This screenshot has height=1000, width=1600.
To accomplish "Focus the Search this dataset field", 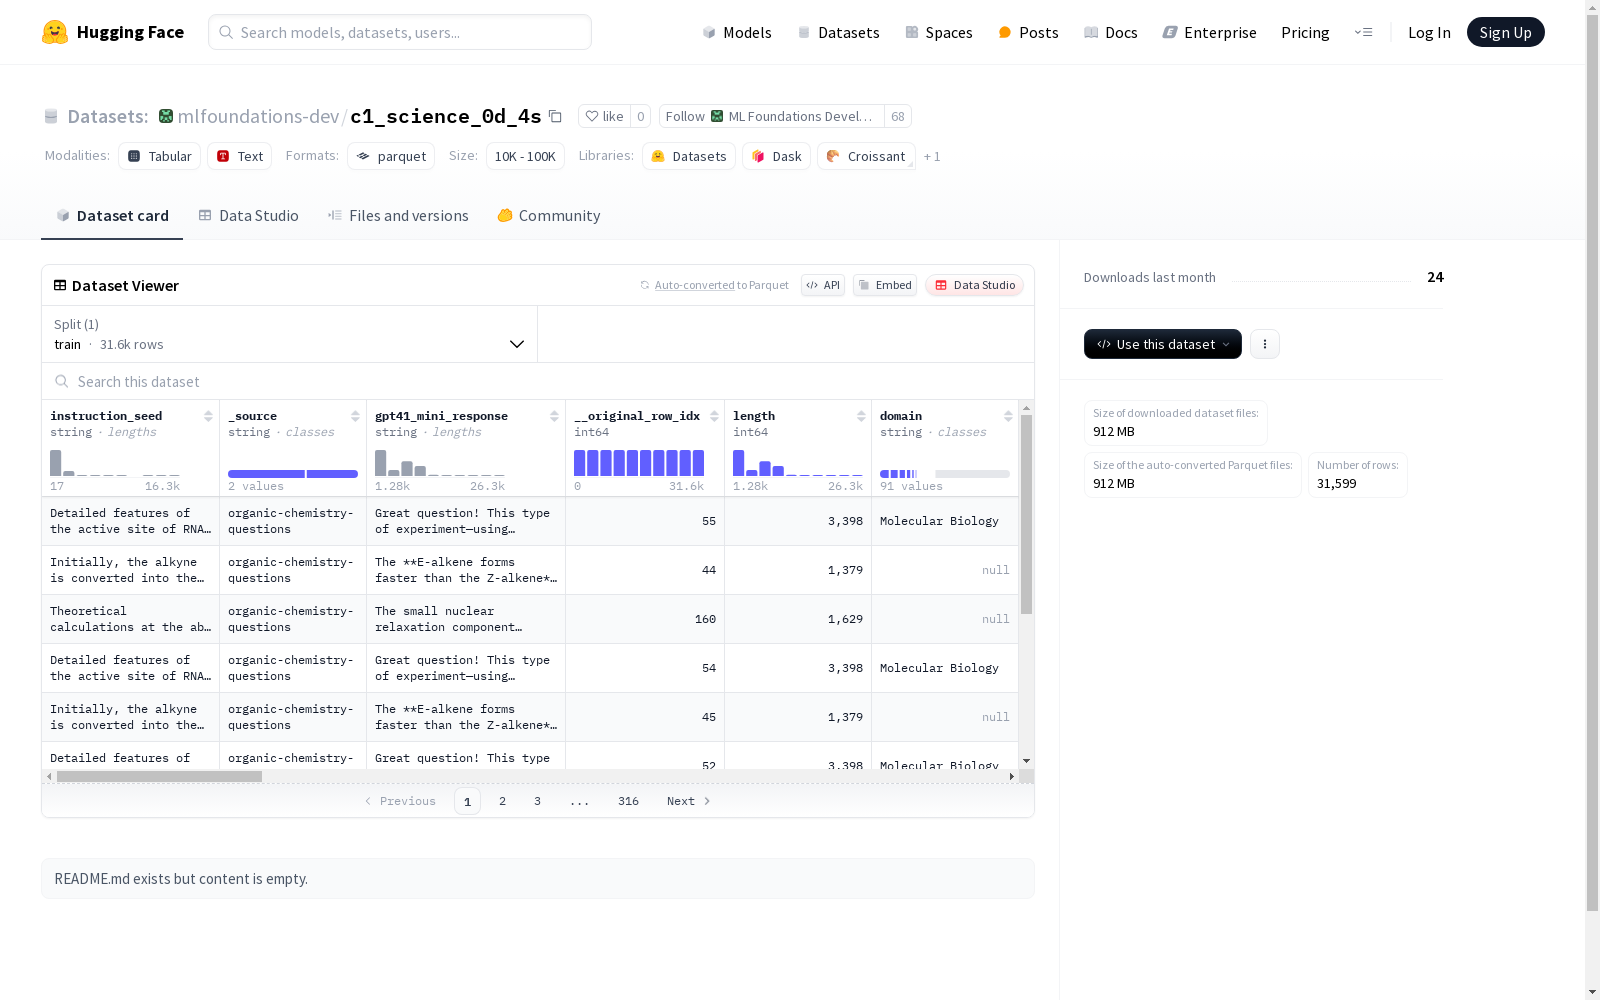I will pyautogui.click(x=538, y=382).
